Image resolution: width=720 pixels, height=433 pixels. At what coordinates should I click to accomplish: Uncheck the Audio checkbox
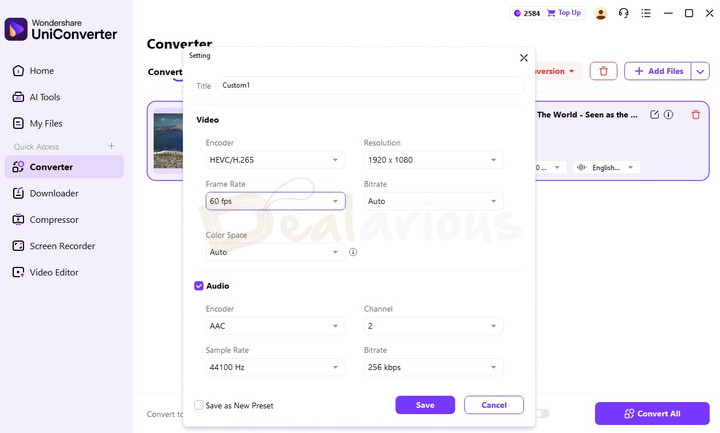[199, 286]
